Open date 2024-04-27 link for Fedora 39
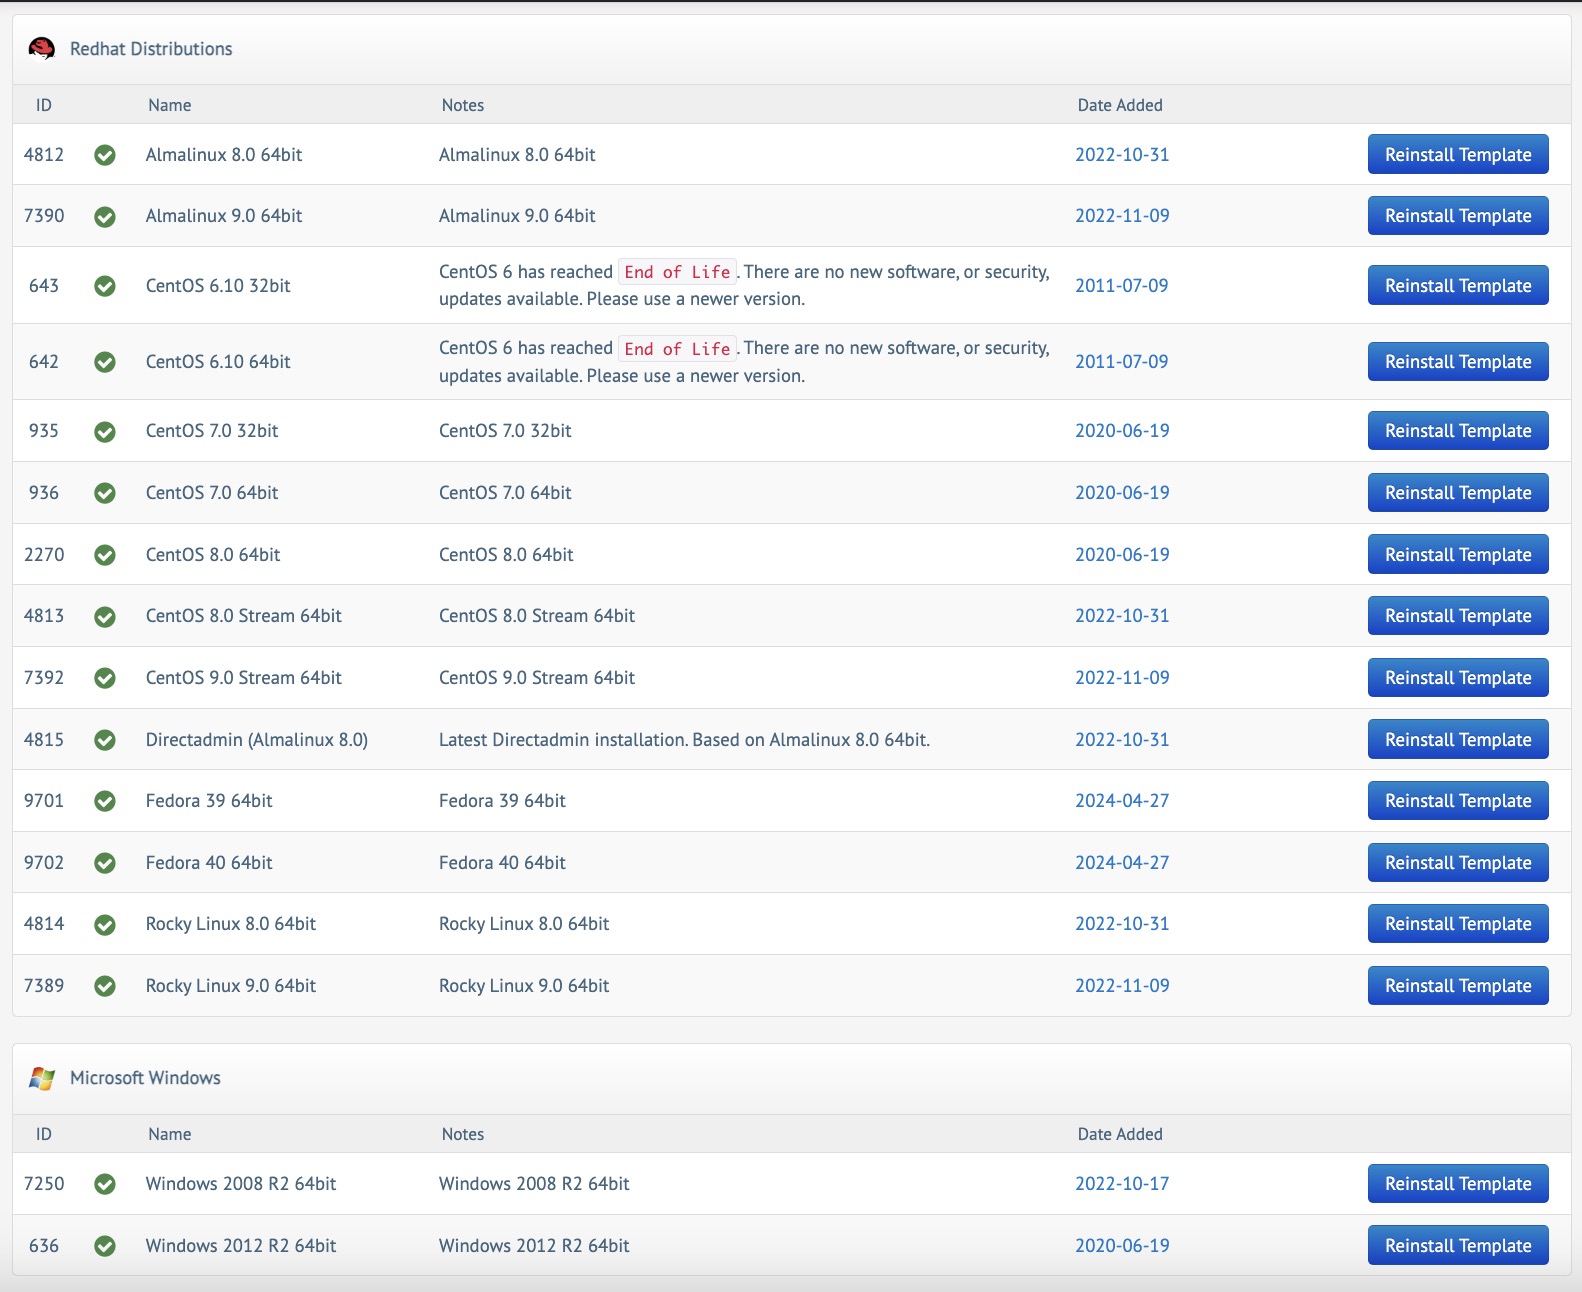The height and width of the screenshot is (1292, 1582). click(x=1122, y=800)
